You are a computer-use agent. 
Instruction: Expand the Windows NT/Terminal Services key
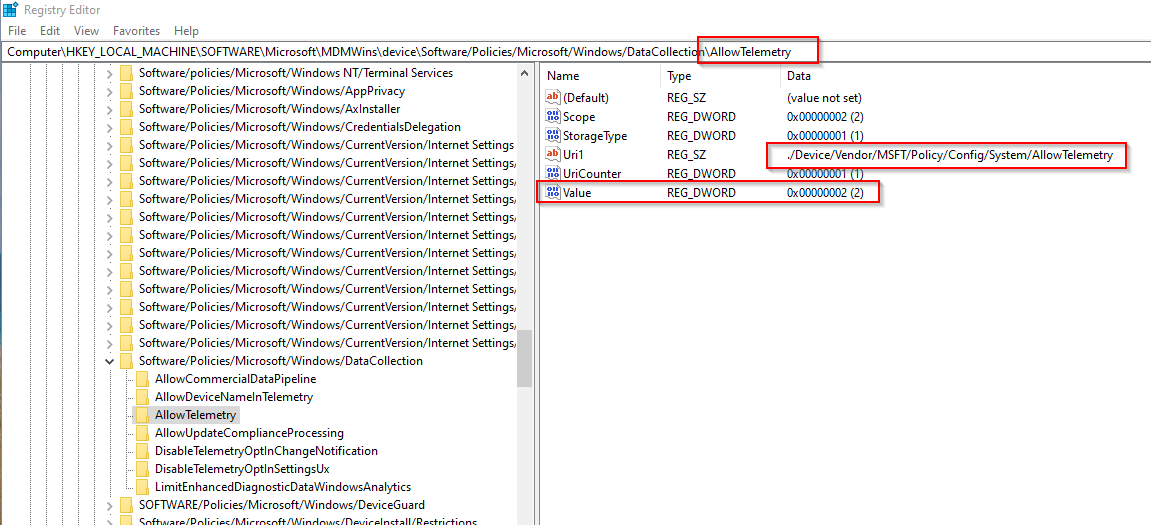(x=110, y=73)
